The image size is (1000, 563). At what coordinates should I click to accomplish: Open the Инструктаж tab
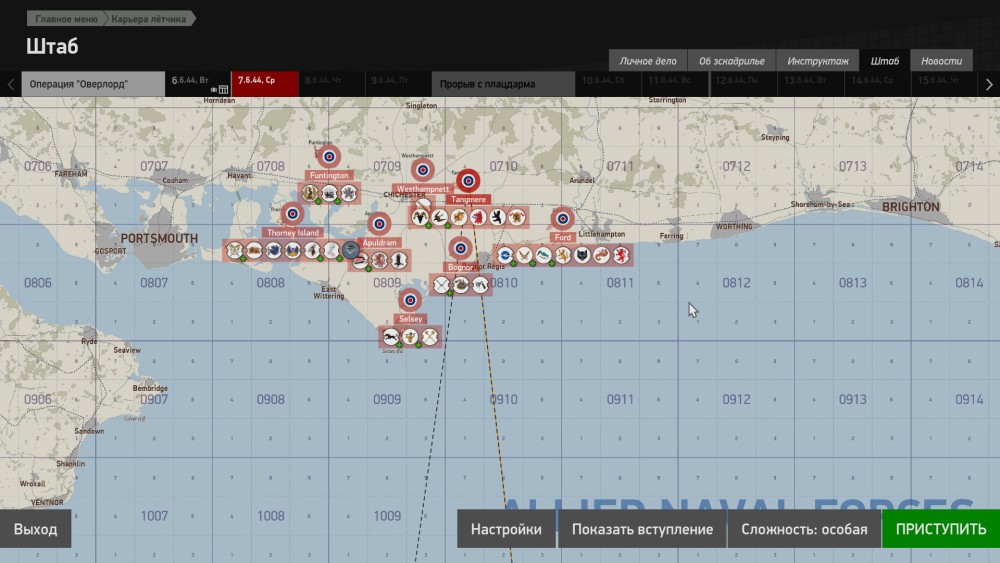pos(817,61)
